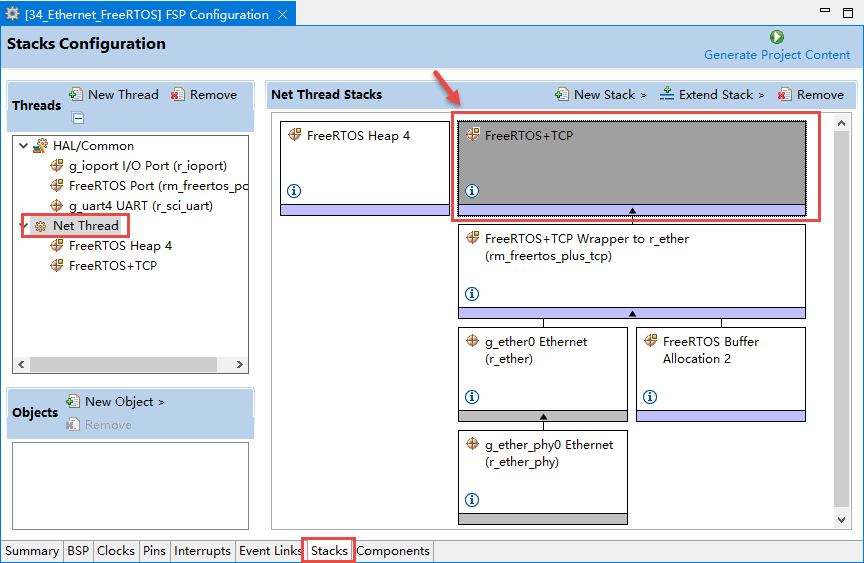Select FreeRTOS+TCP Wrapper to r_ether block
The height and width of the screenshot is (563, 864).
click(632, 271)
